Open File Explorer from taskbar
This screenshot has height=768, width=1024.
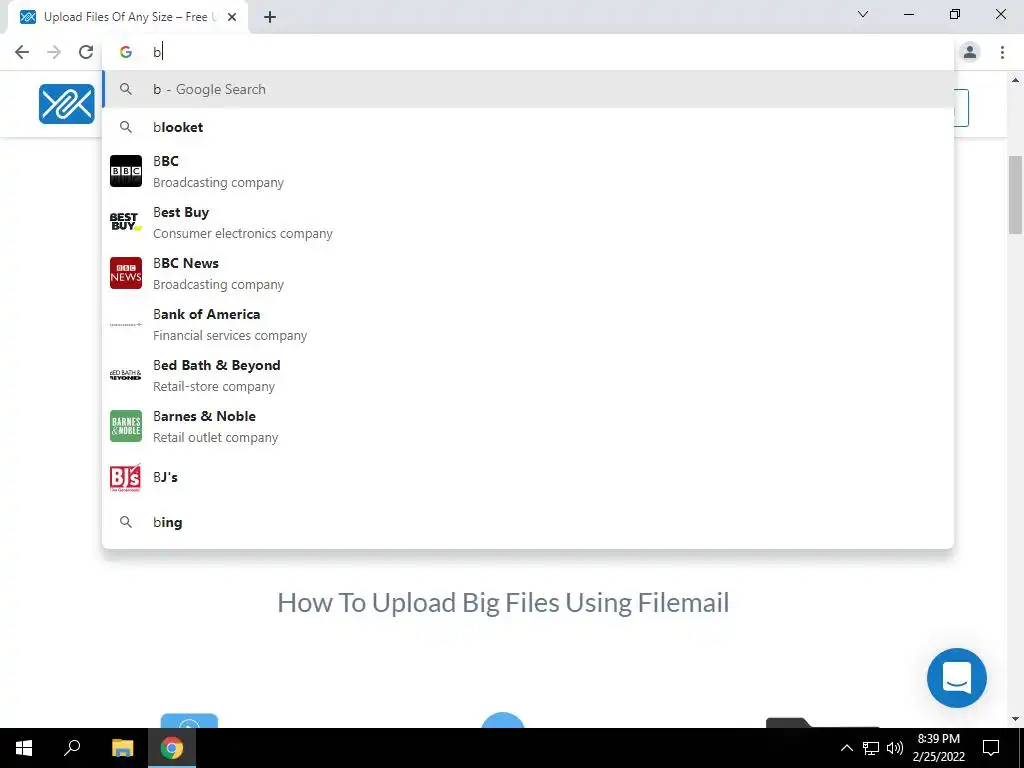(122, 748)
